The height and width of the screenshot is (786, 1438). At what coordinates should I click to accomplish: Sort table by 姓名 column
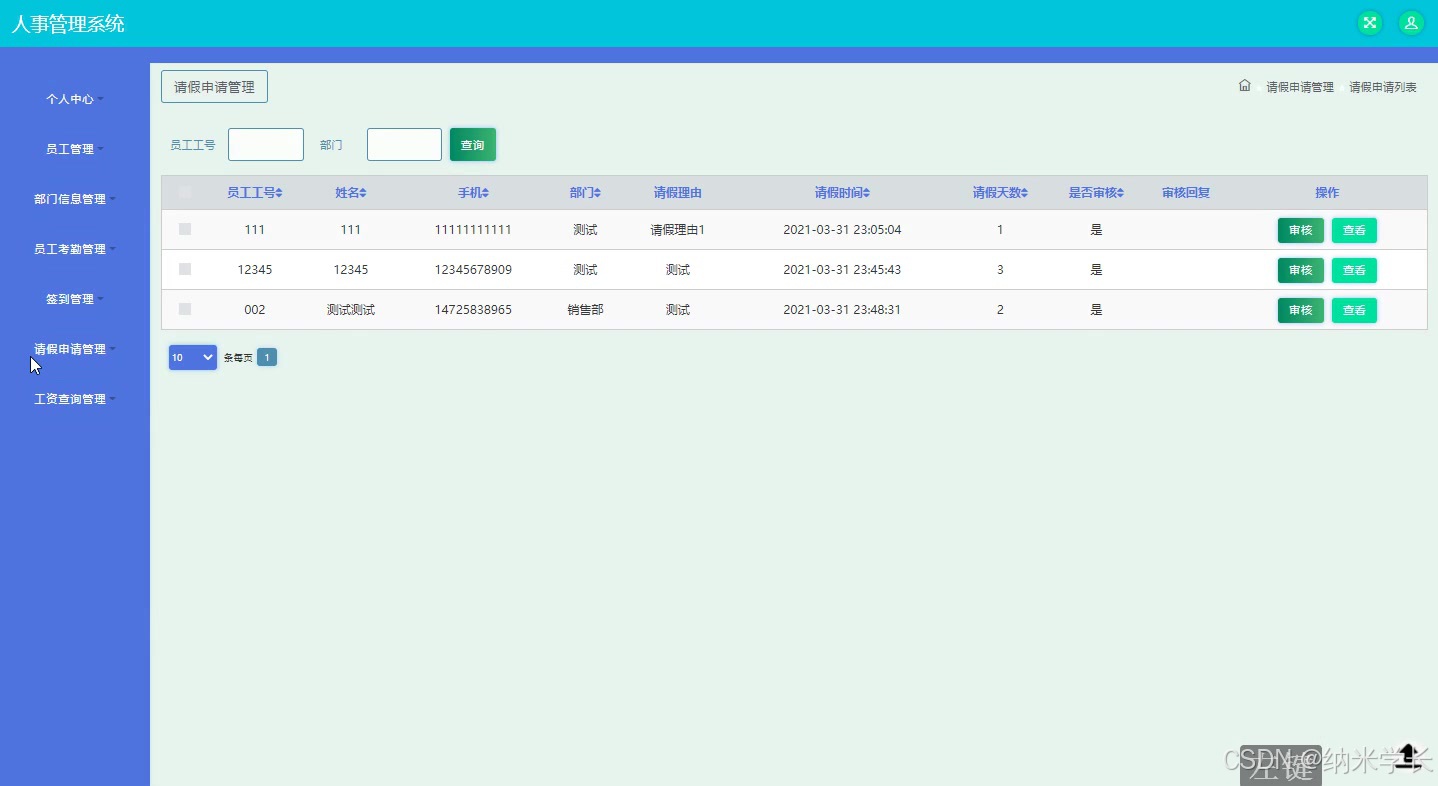point(351,193)
